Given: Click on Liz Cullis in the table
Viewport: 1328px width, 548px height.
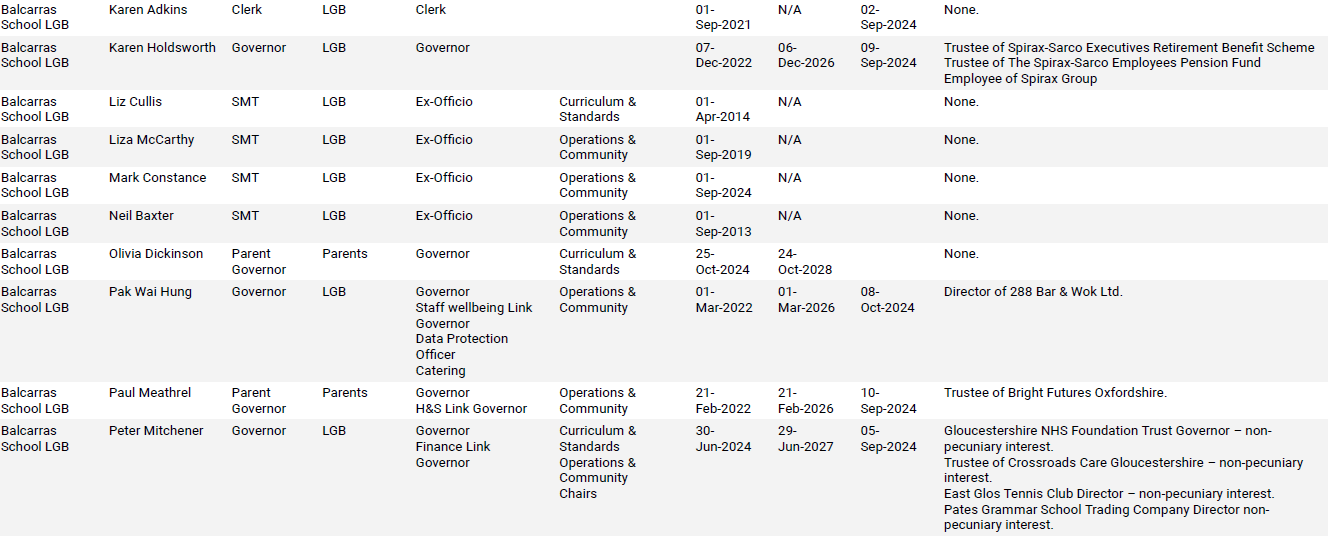Looking at the screenshot, I should tap(135, 102).
